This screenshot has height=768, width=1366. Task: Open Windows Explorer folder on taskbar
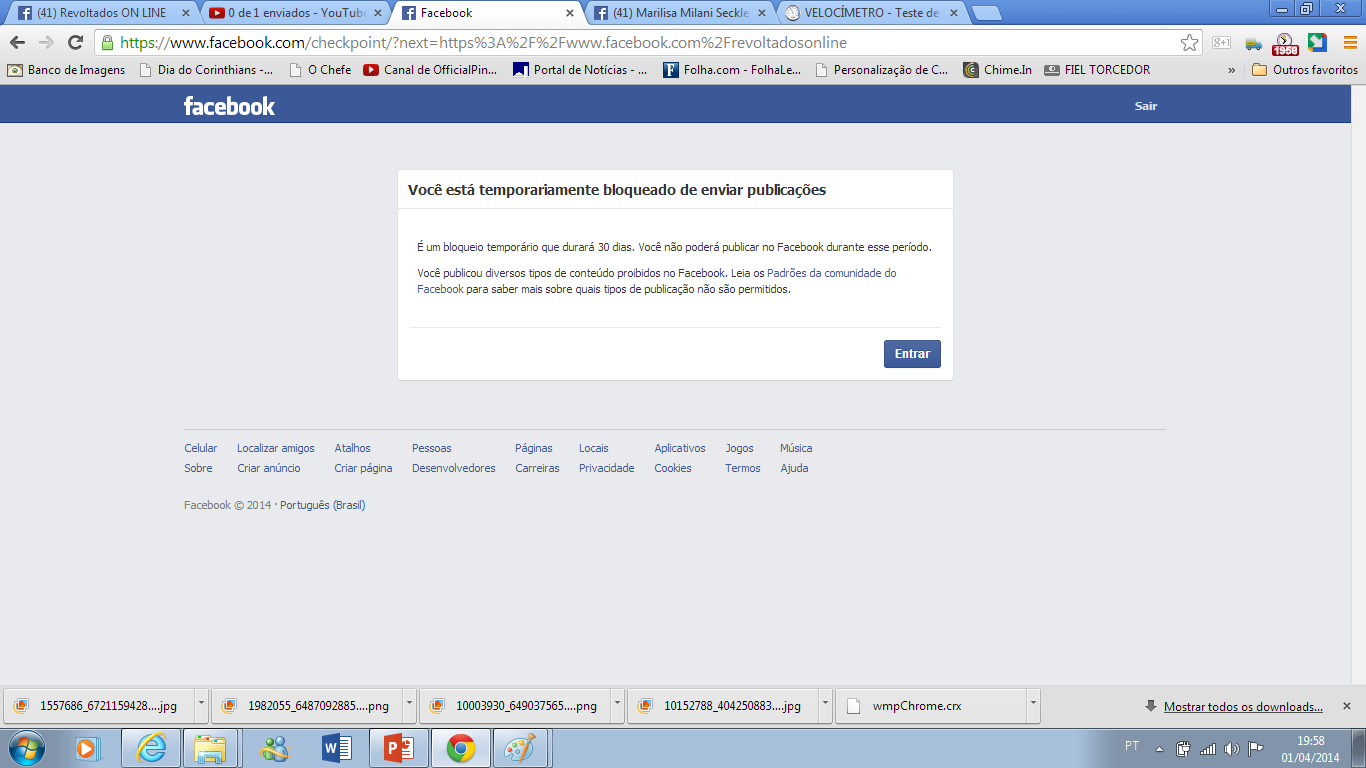pyautogui.click(x=211, y=748)
